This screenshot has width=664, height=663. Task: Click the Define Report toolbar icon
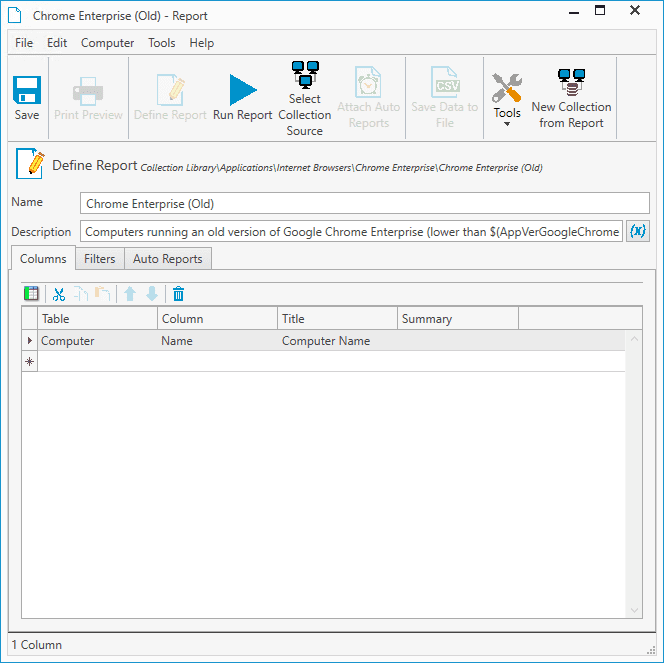point(170,98)
